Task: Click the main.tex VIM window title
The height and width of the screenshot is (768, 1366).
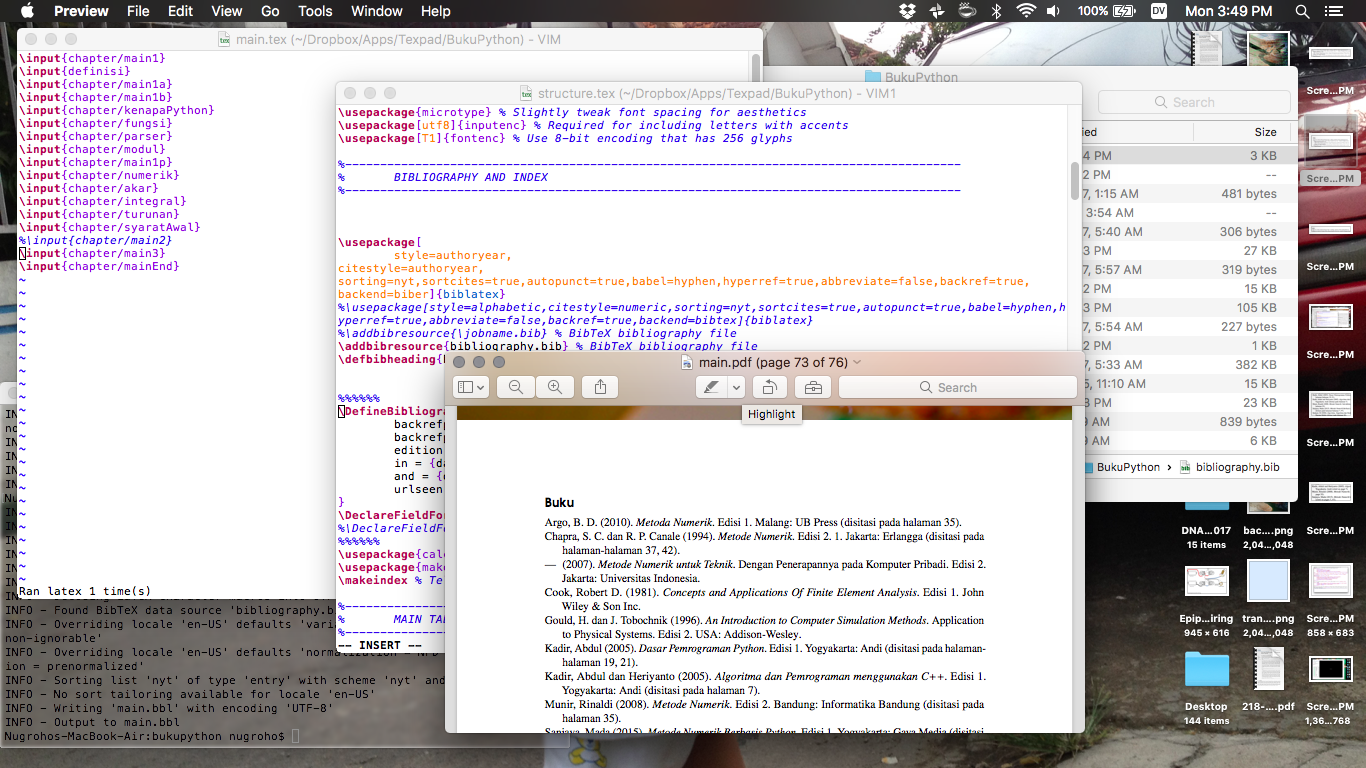Action: 397,39
